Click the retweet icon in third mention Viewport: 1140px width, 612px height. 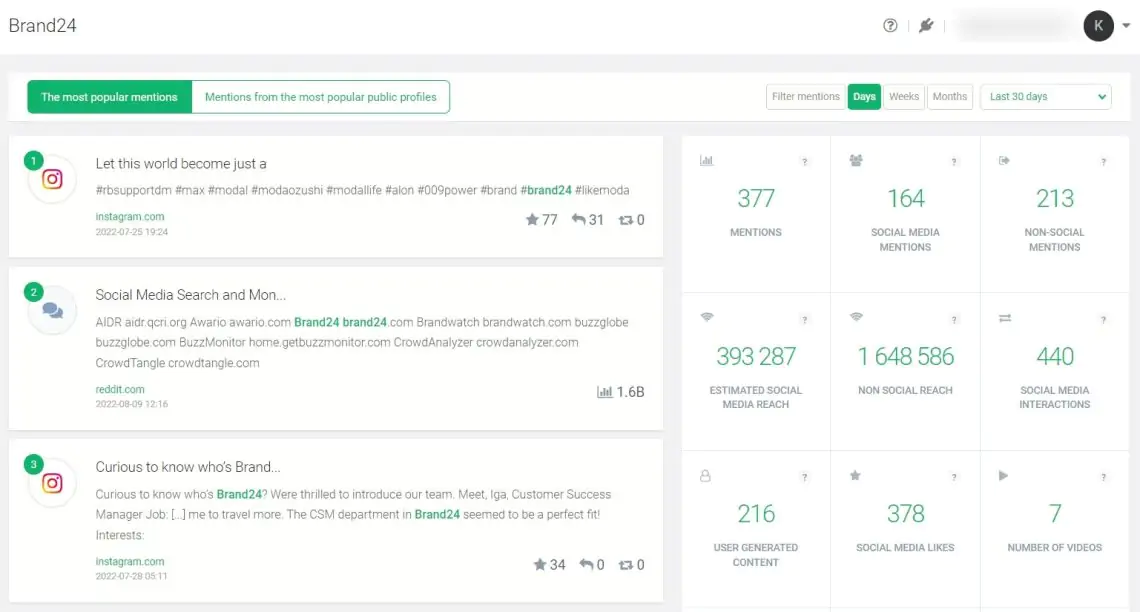625,565
